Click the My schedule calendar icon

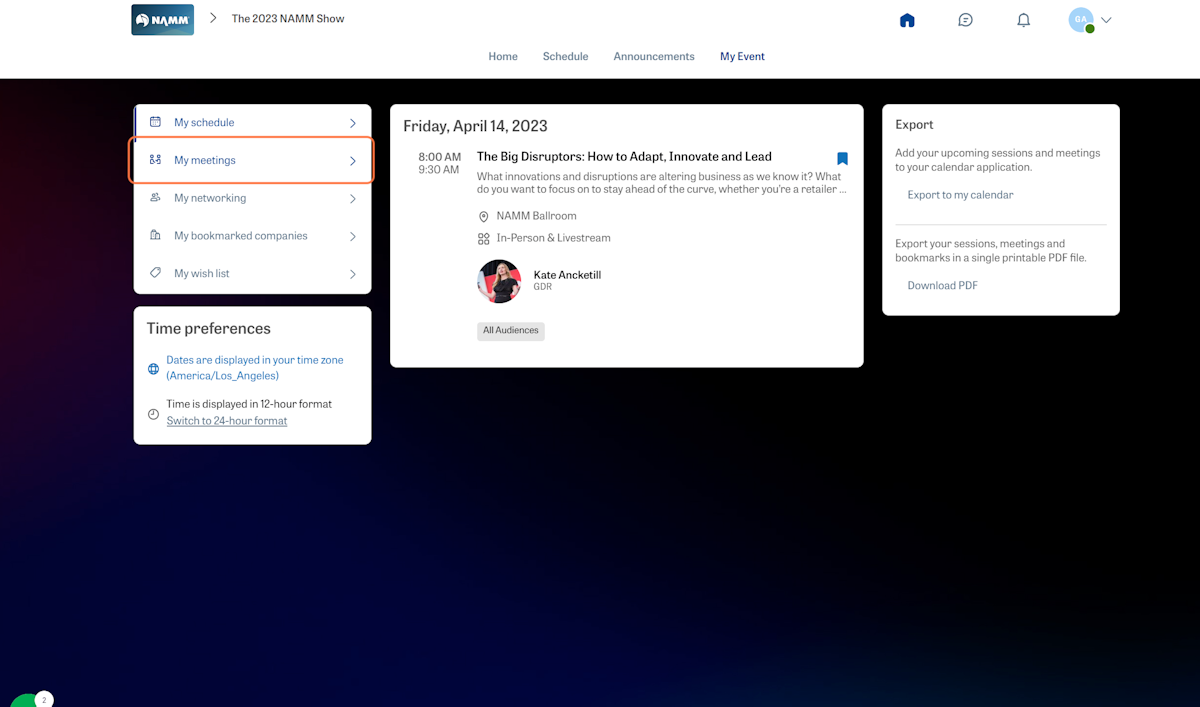[x=155, y=121]
